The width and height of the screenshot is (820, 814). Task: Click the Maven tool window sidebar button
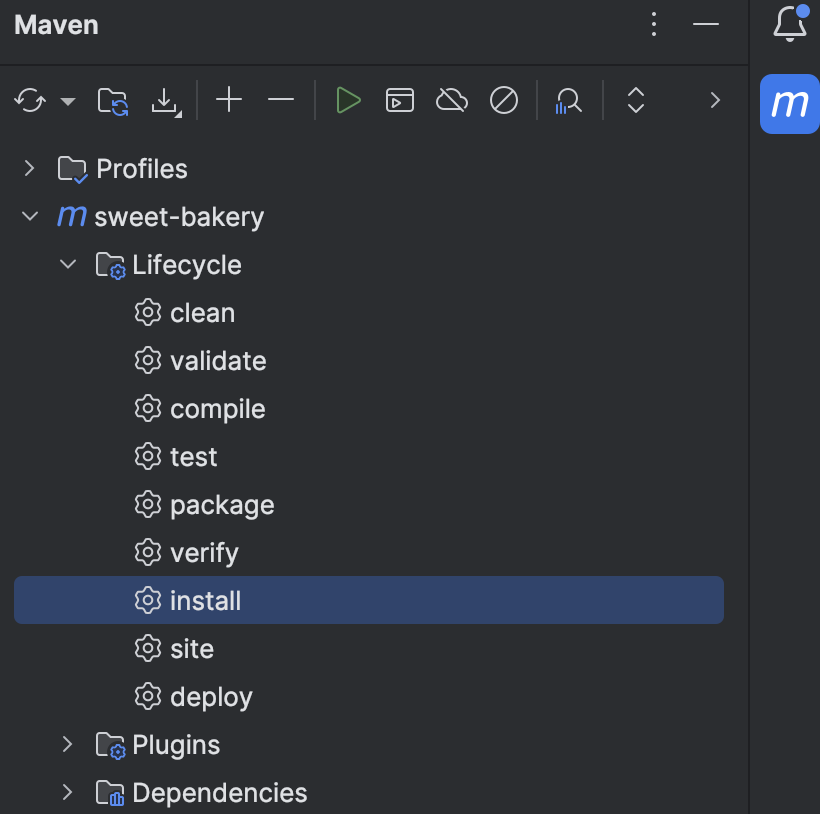click(790, 104)
